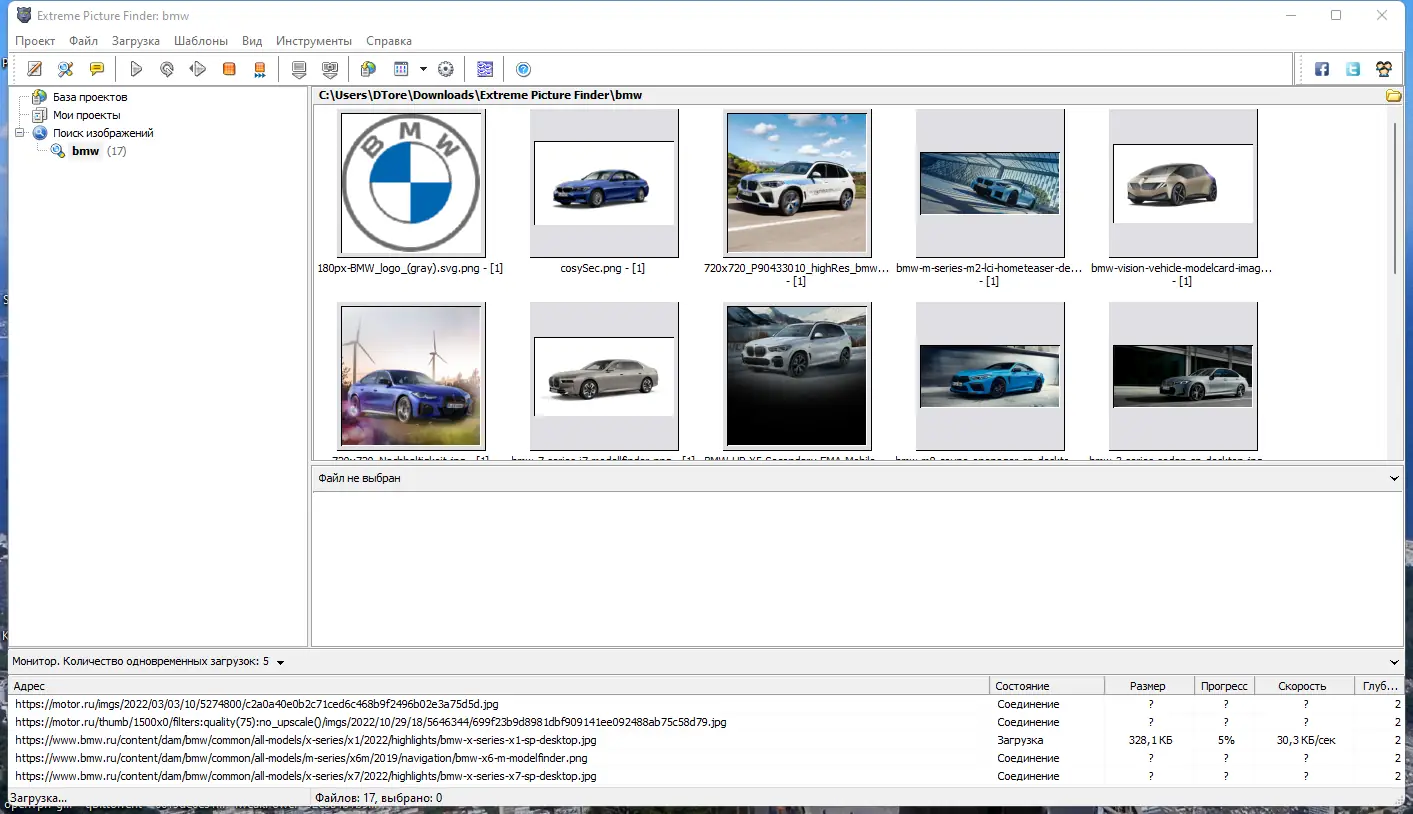The image size is (1413, 814).
Task: Open simultaneous downloads count dropdown
Action: pos(280,662)
